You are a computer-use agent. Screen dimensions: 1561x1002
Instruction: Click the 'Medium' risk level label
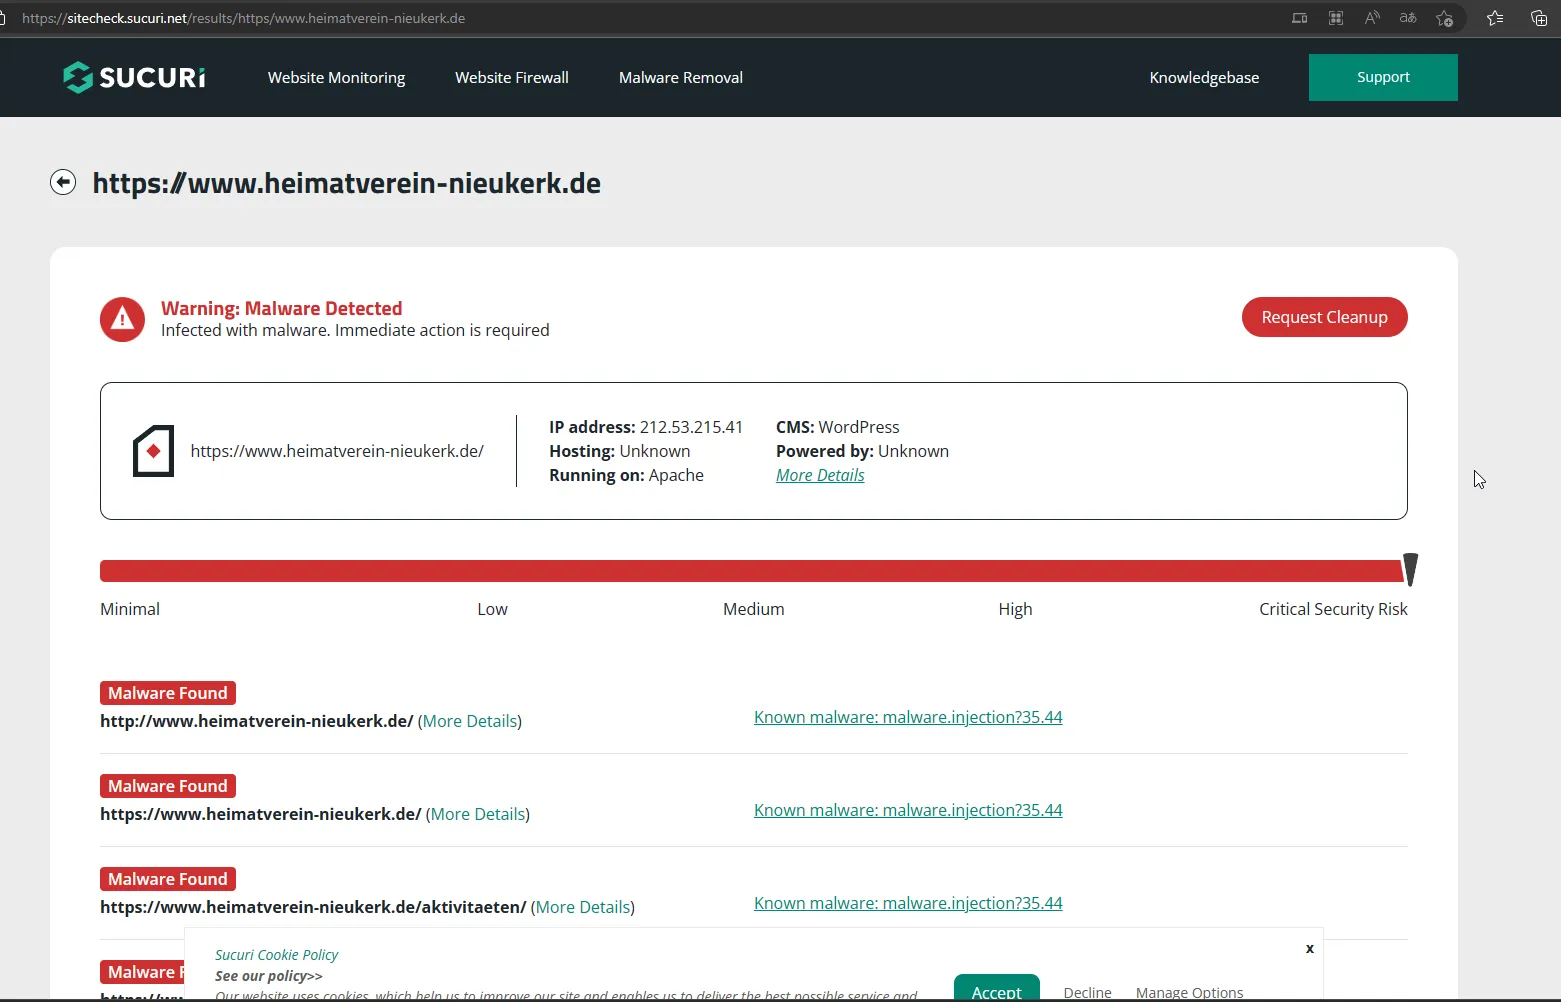tap(754, 609)
